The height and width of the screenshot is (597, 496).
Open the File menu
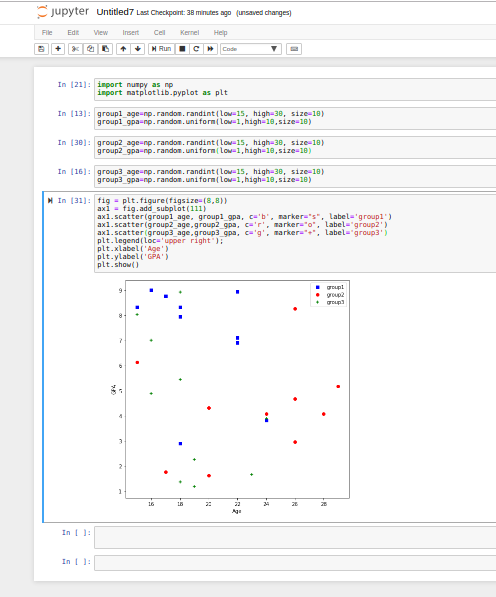tap(47, 32)
